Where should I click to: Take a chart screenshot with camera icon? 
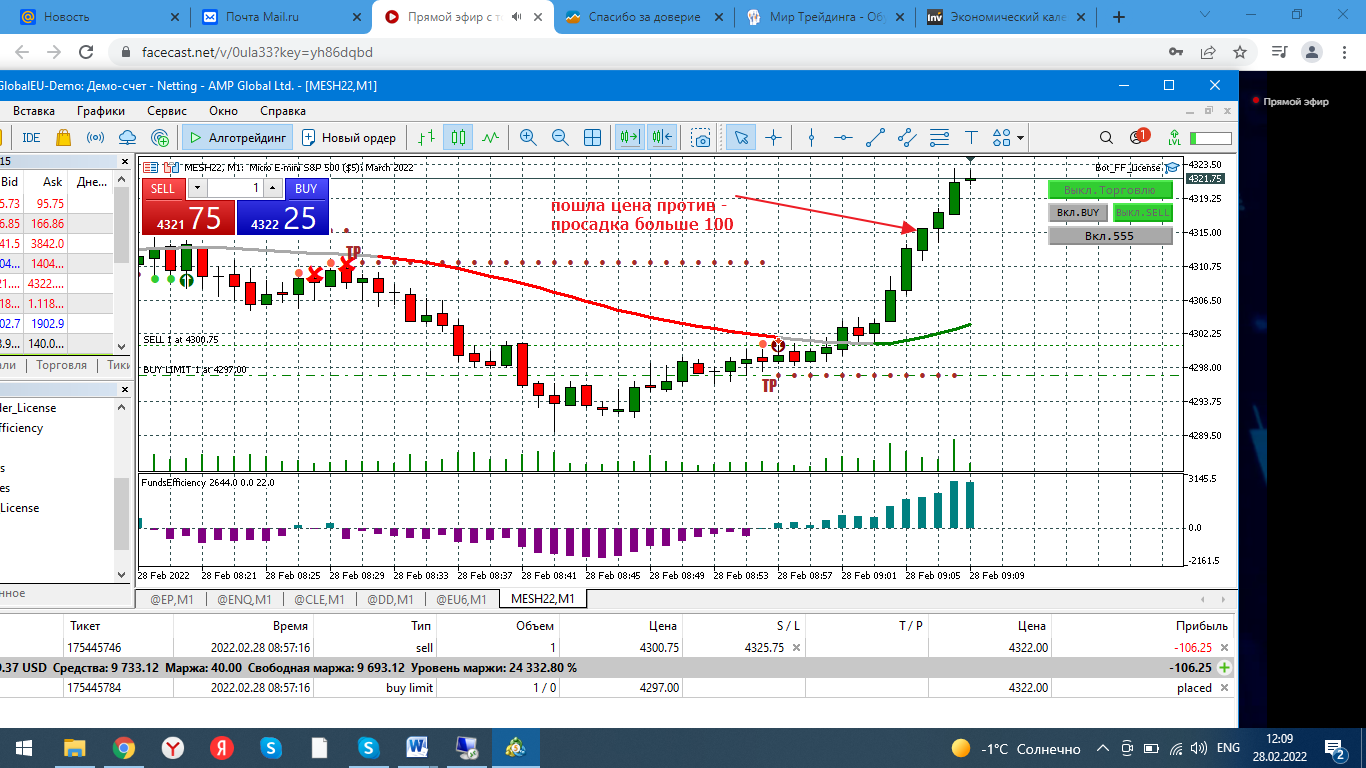pyautogui.click(x=702, y=138)
